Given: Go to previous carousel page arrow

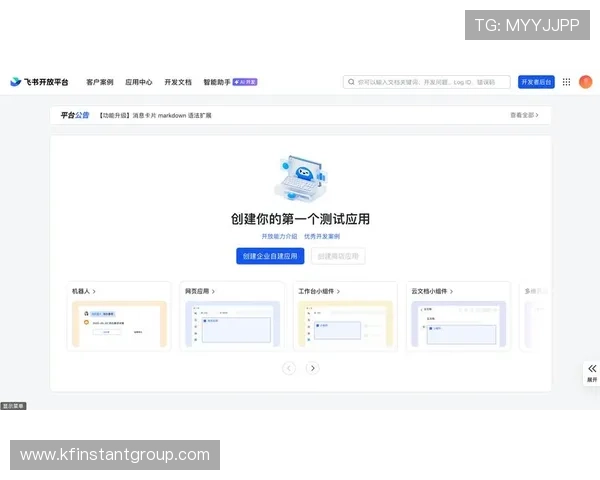Looking at the screenshot, I should click(289, 368).
